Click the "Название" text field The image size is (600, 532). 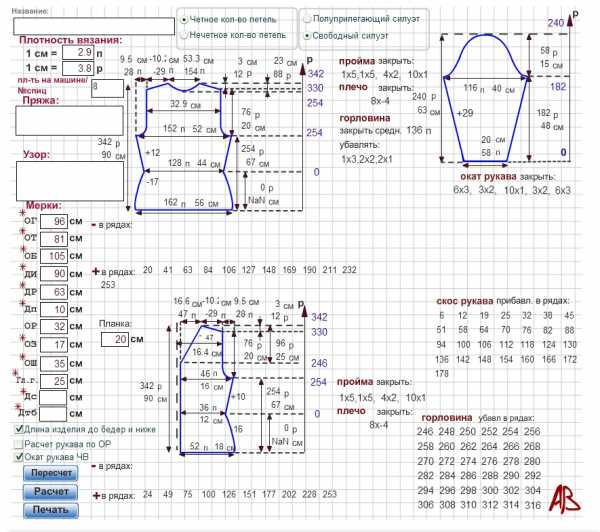(93, 25)
